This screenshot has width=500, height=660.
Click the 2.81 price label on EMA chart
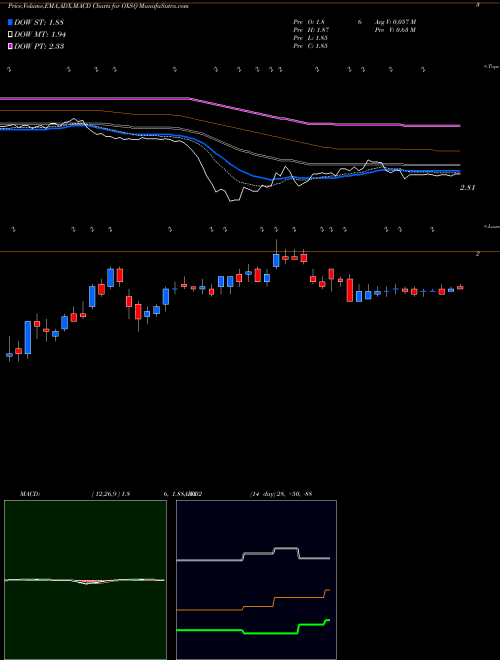468,188
